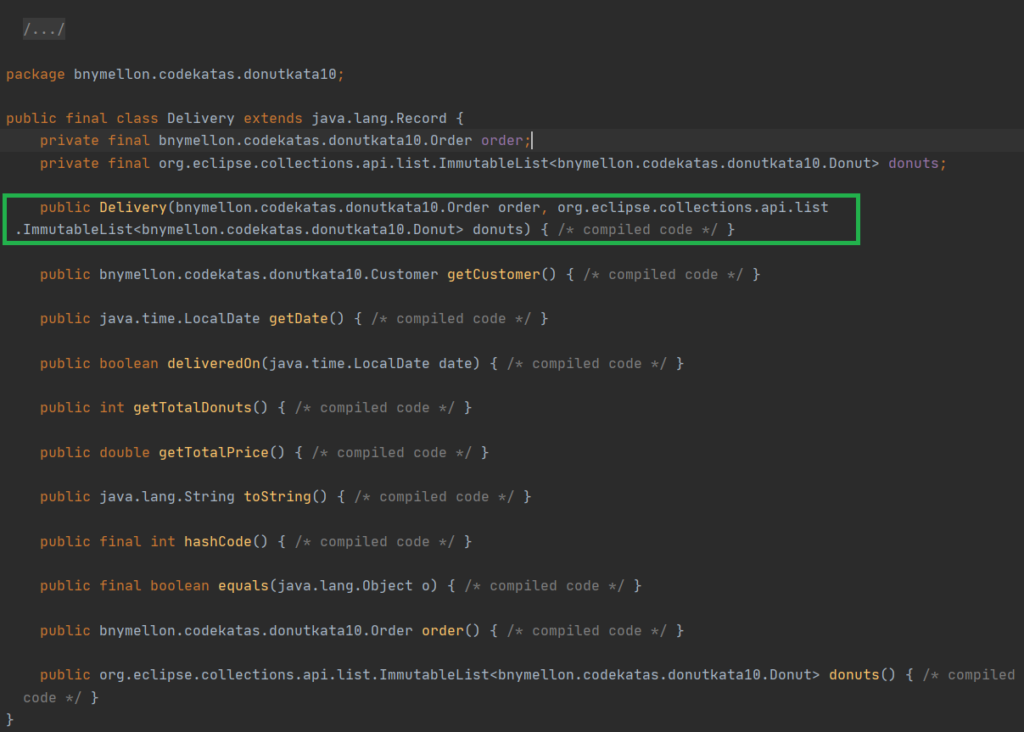Click the donuts() accessor method name
The image size is (1024, 732).
854,675
